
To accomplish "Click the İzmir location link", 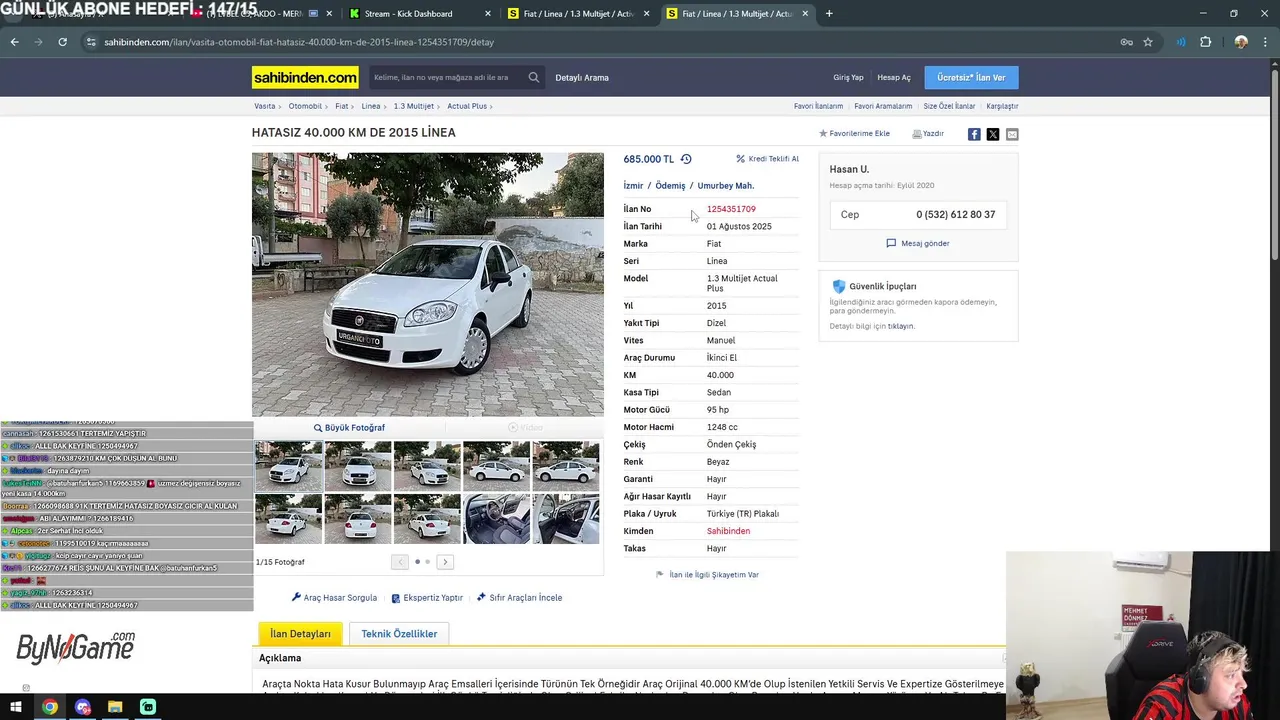I will [633, 186].
